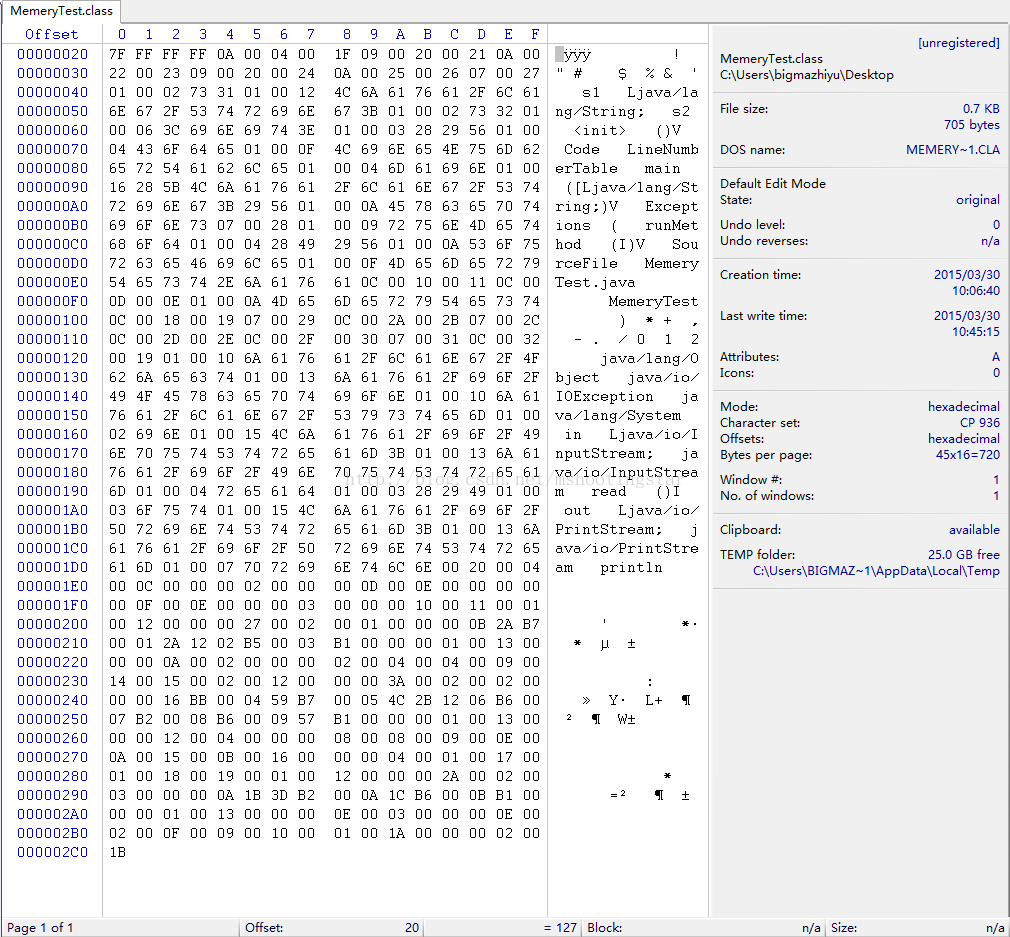Click the 0.7 KB file size value

tap(981, 109)
